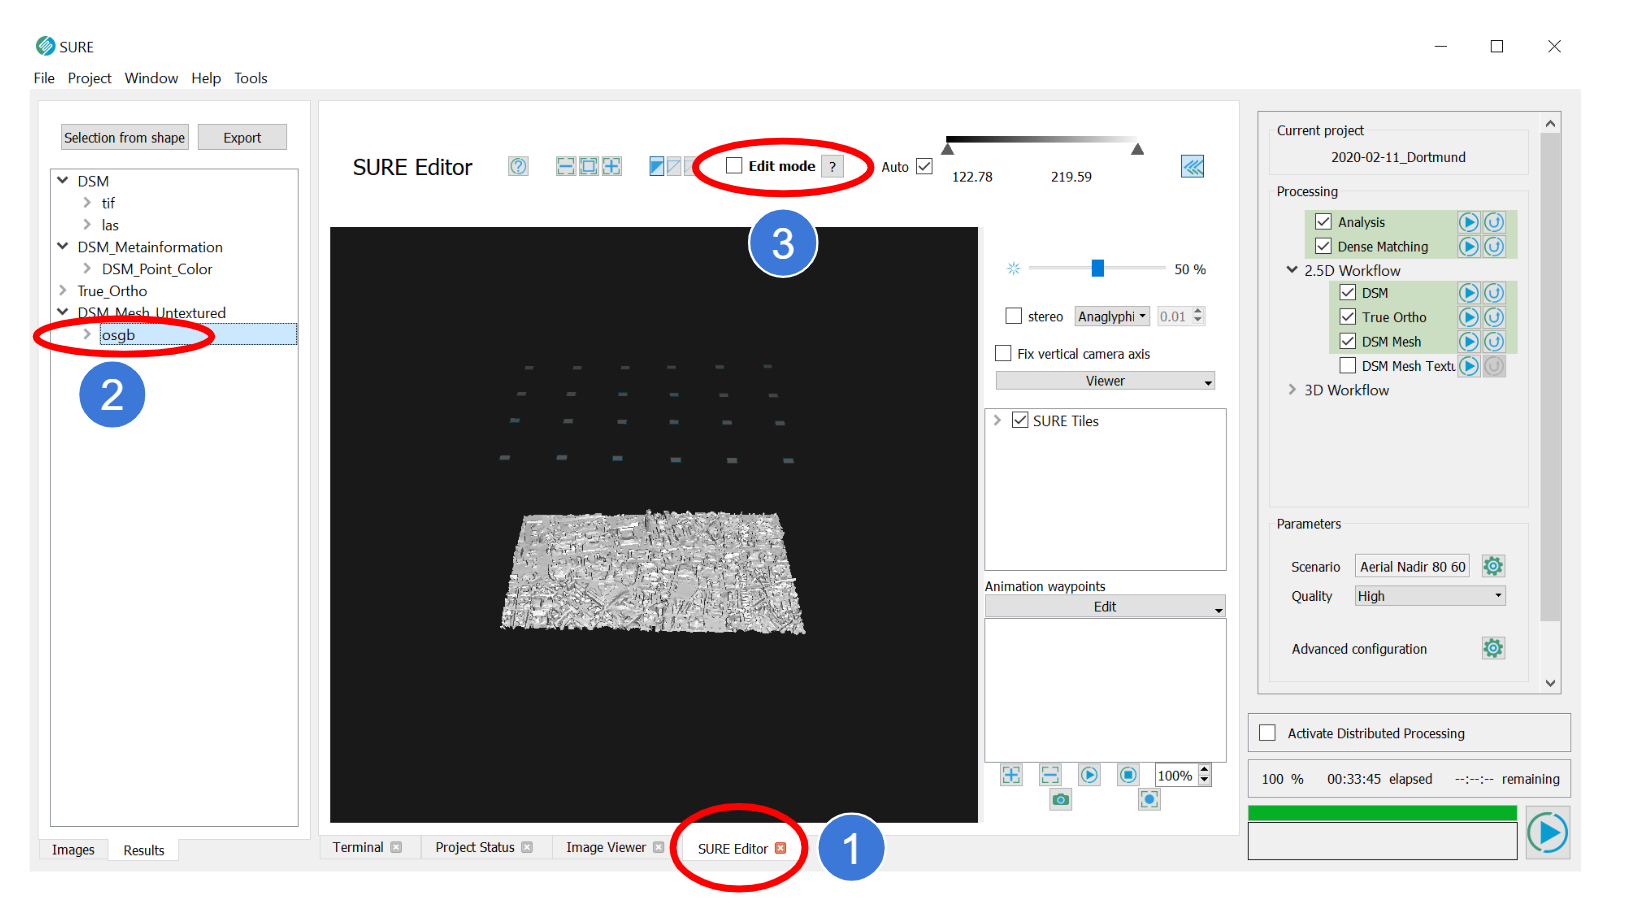Open the Viewer dropdown

[x=1105, y=381]
